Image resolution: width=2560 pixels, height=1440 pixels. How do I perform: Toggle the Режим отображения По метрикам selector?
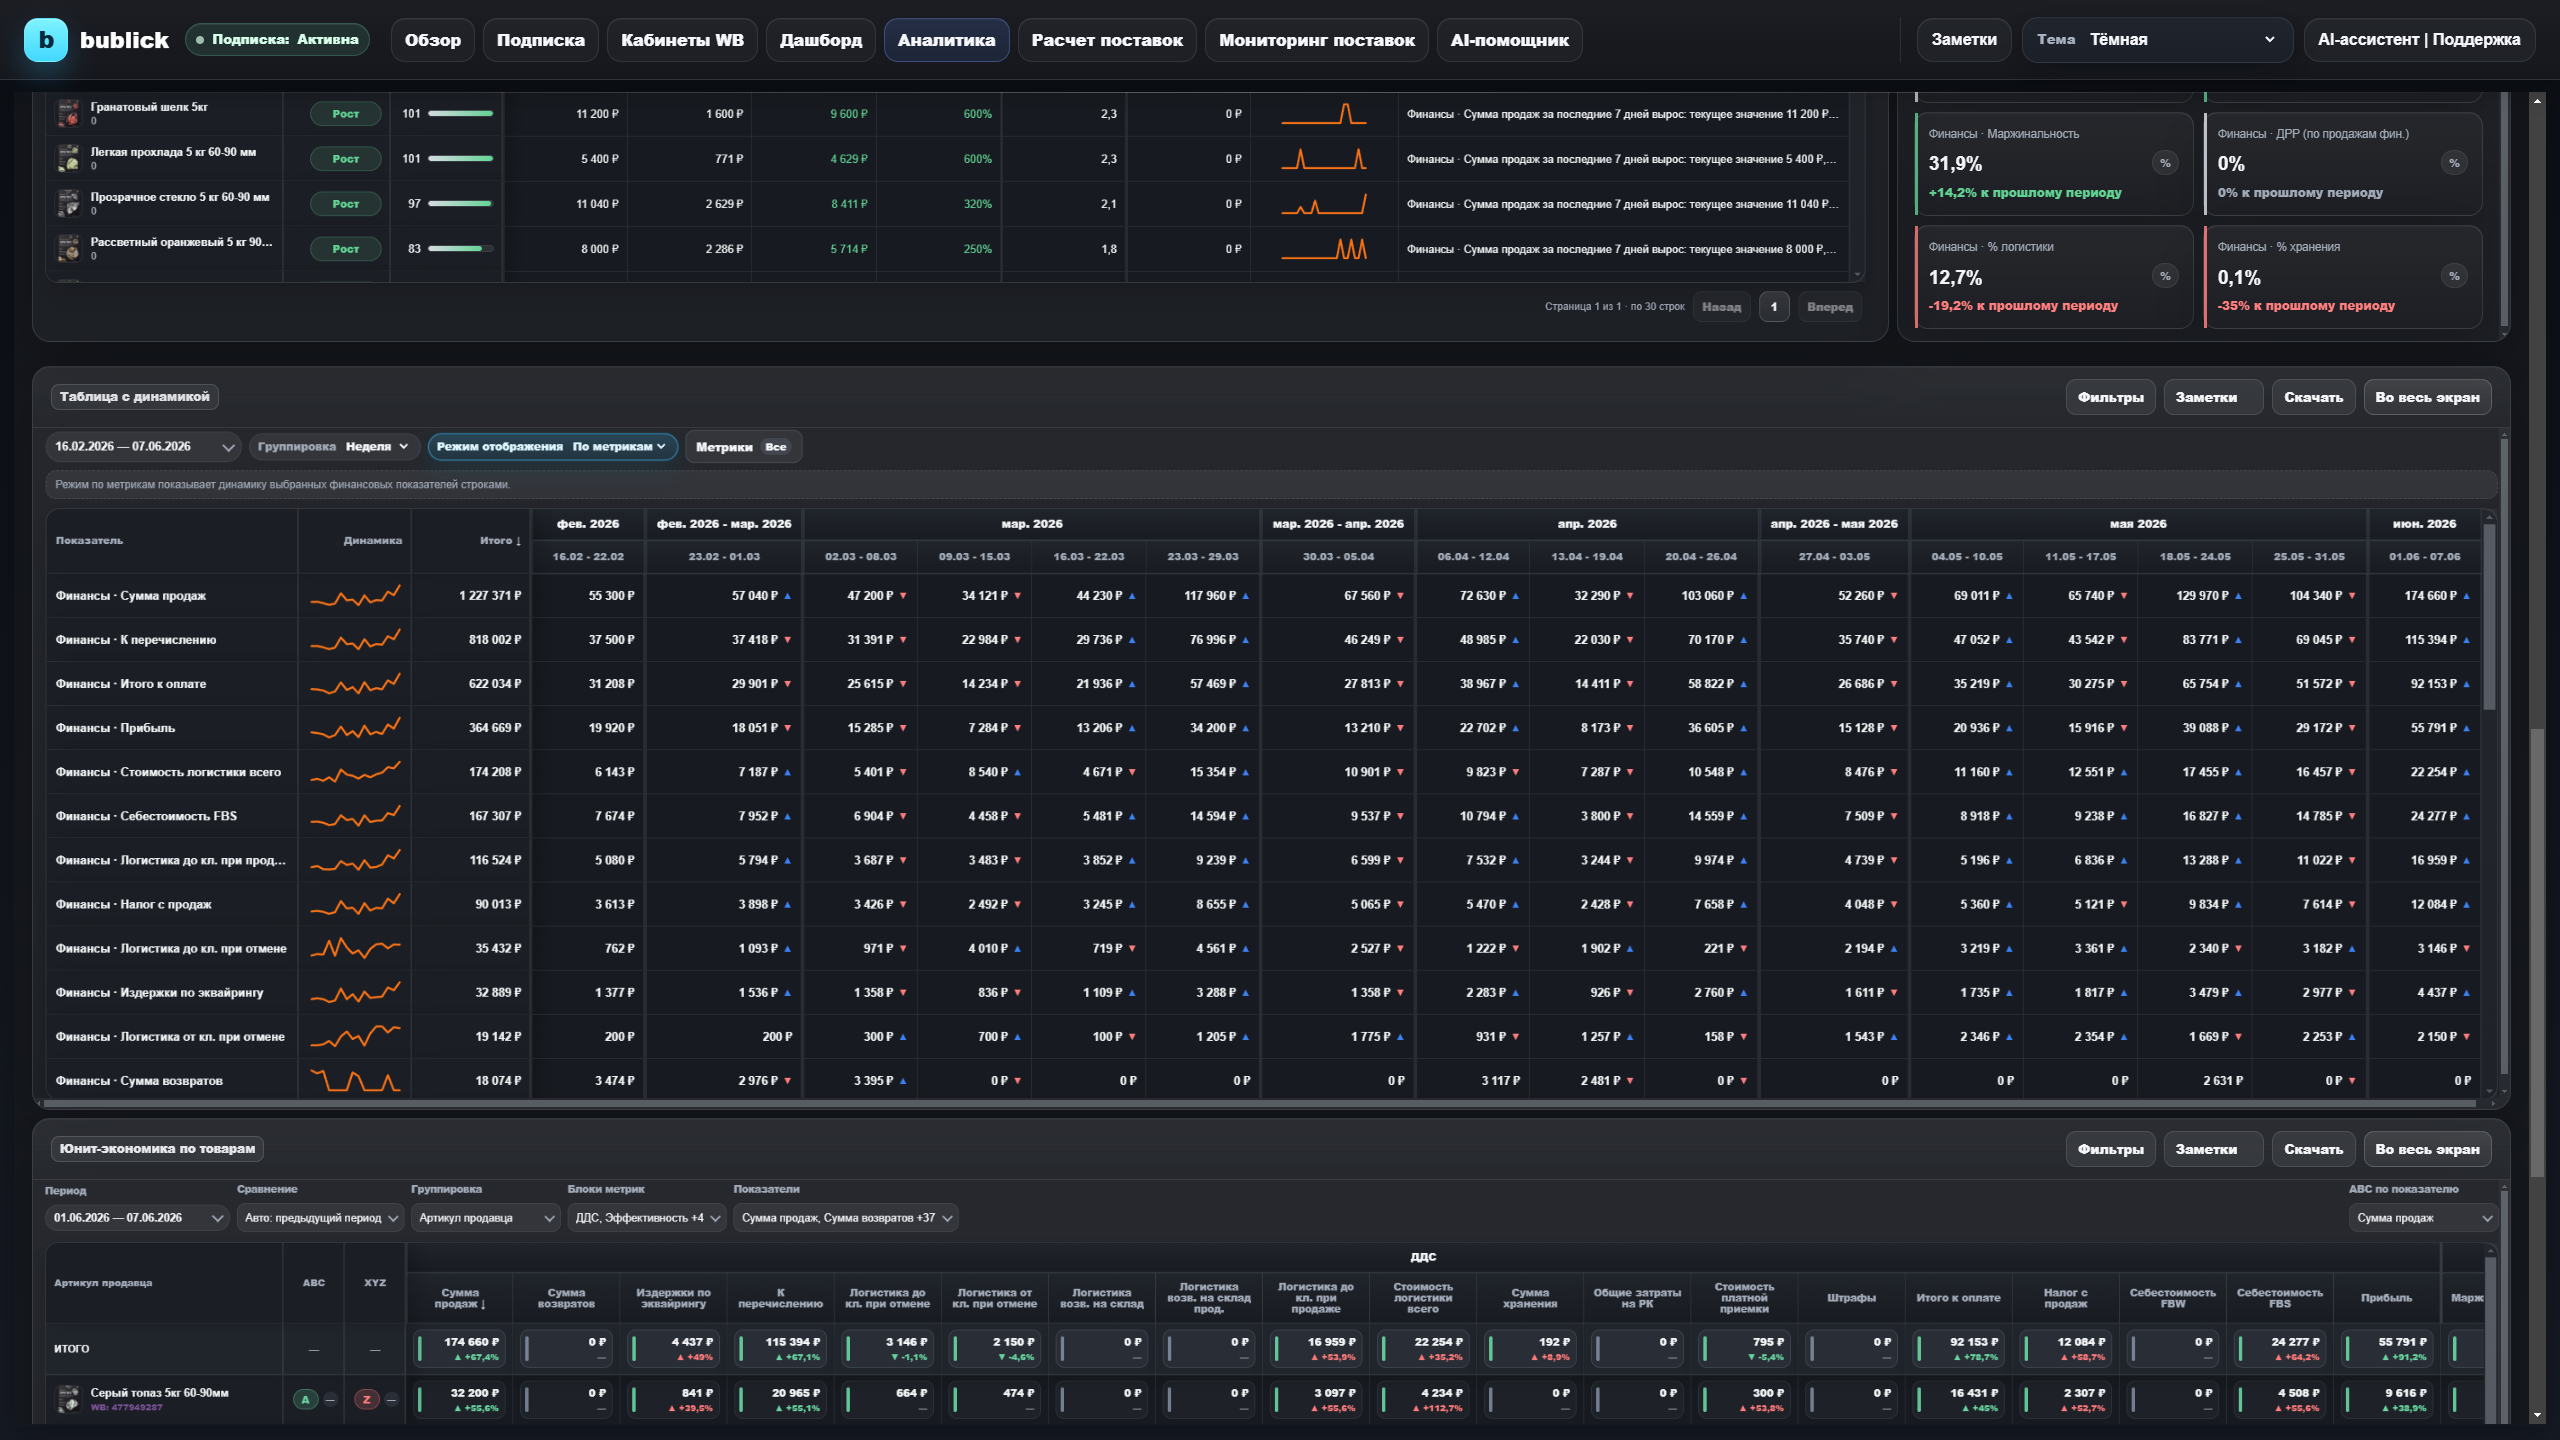click(552, 447)
